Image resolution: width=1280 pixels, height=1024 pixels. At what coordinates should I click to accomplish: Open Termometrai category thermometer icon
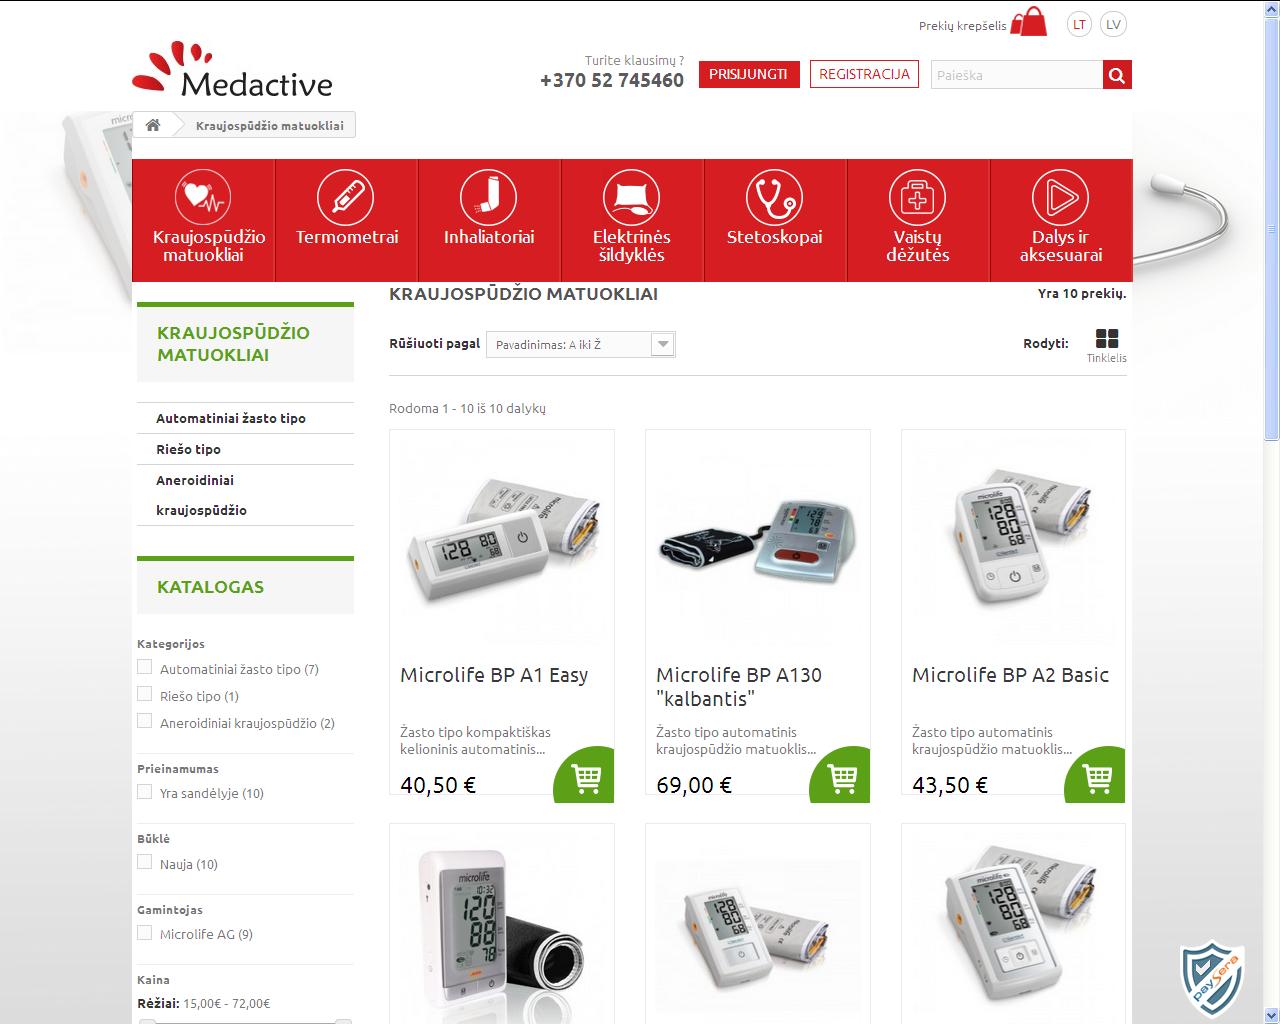point(346,197)
